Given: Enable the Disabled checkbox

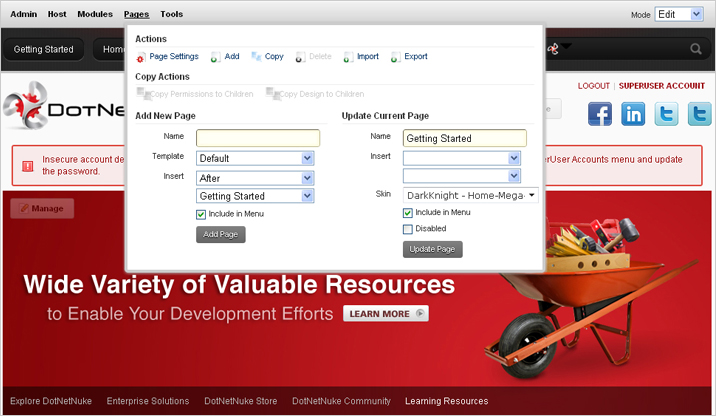Looking at the screenshot, I should click(408, 229).
